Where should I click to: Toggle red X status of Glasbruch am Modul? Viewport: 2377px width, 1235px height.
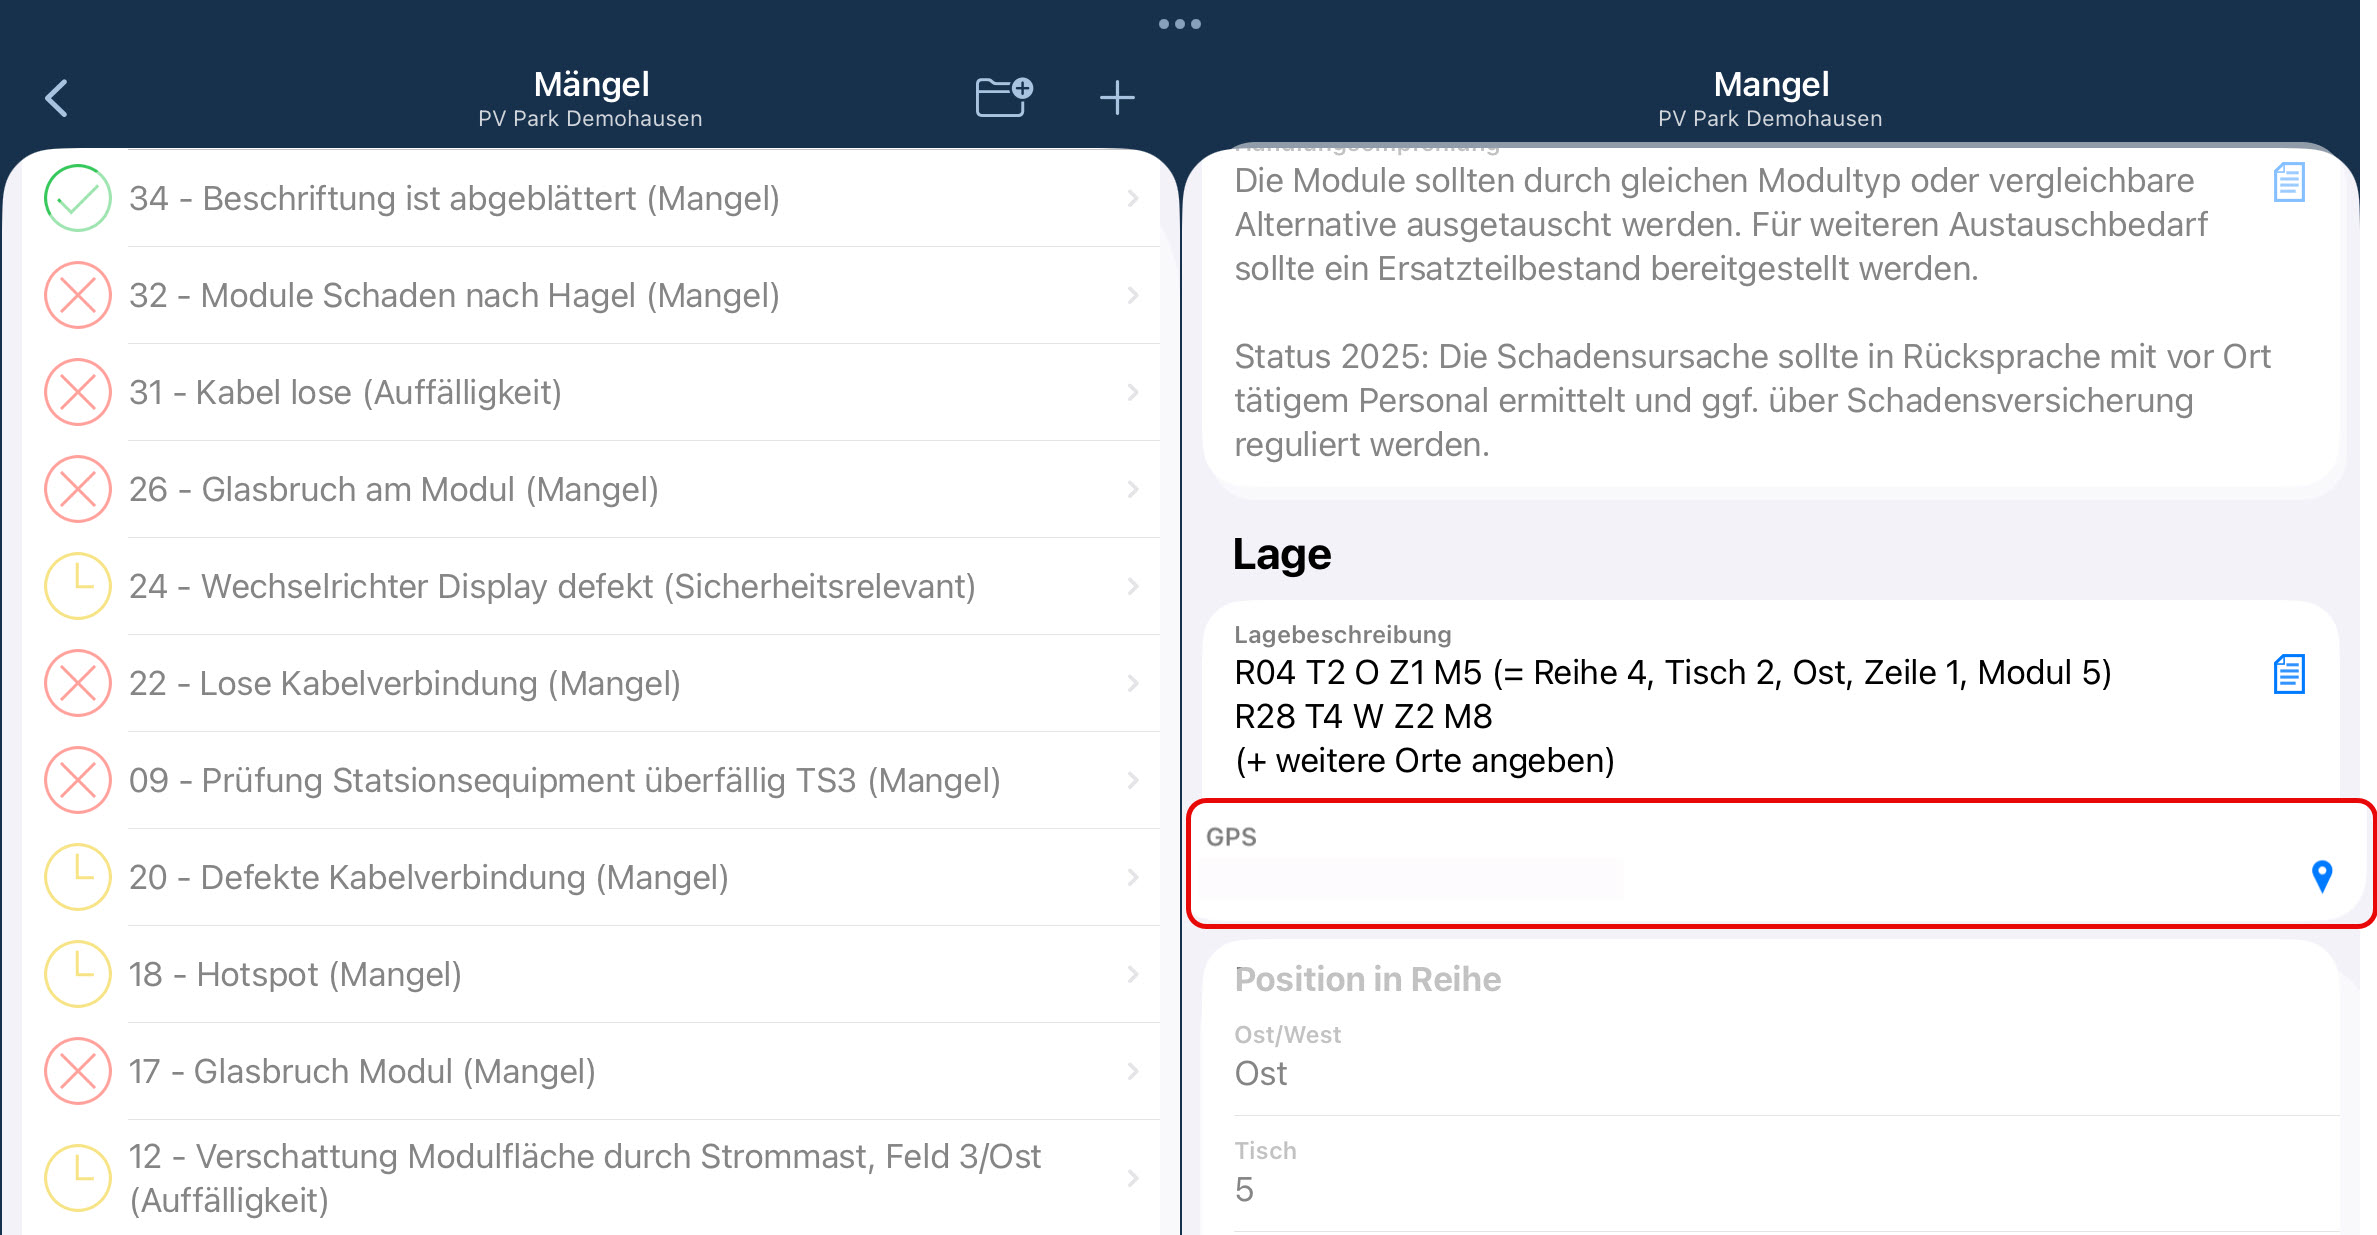tap(77, 489)
